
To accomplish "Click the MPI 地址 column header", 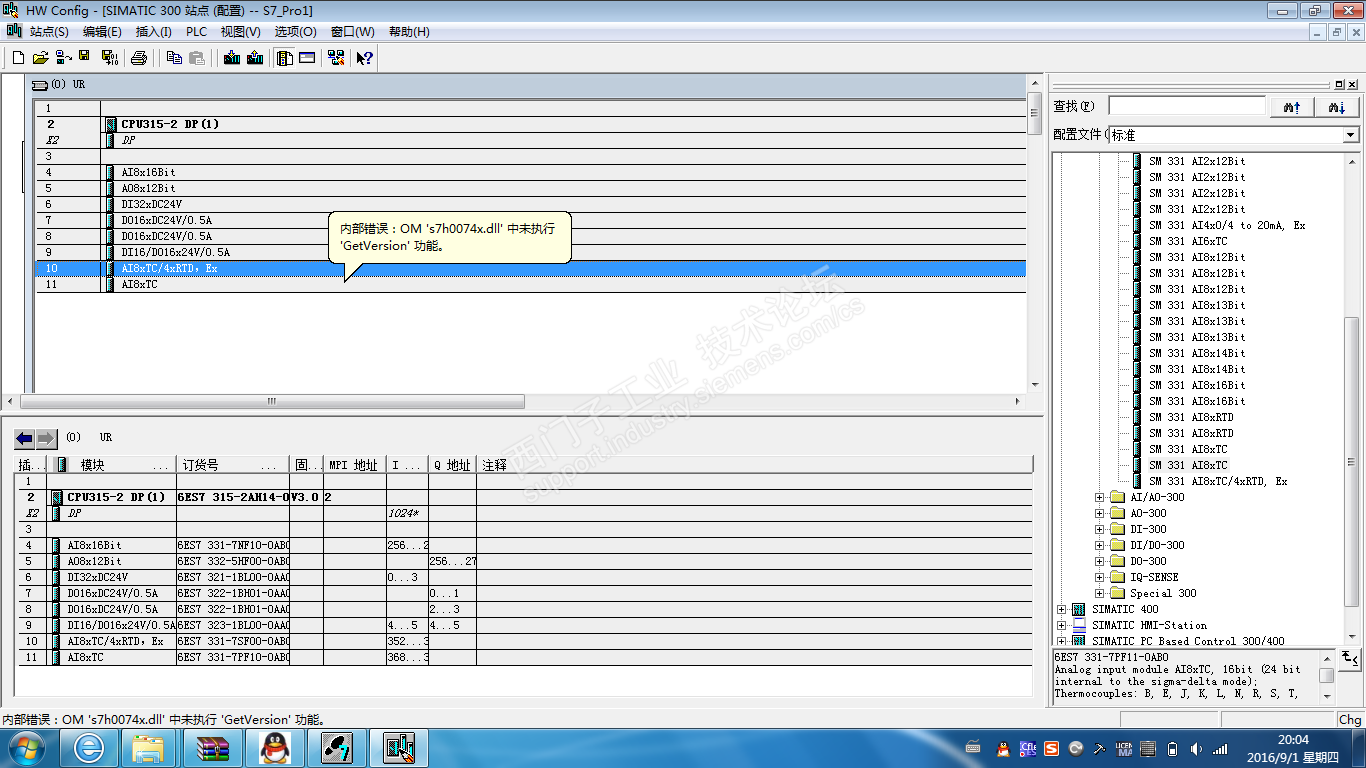I will pos(355,465).
